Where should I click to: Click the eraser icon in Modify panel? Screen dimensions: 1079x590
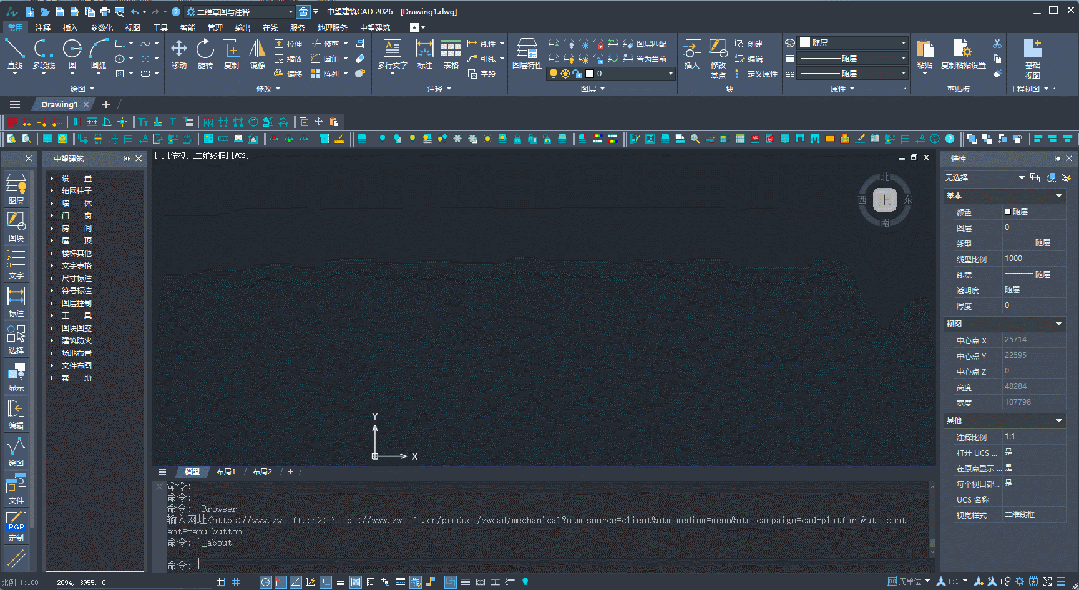[x=360, y=58]
